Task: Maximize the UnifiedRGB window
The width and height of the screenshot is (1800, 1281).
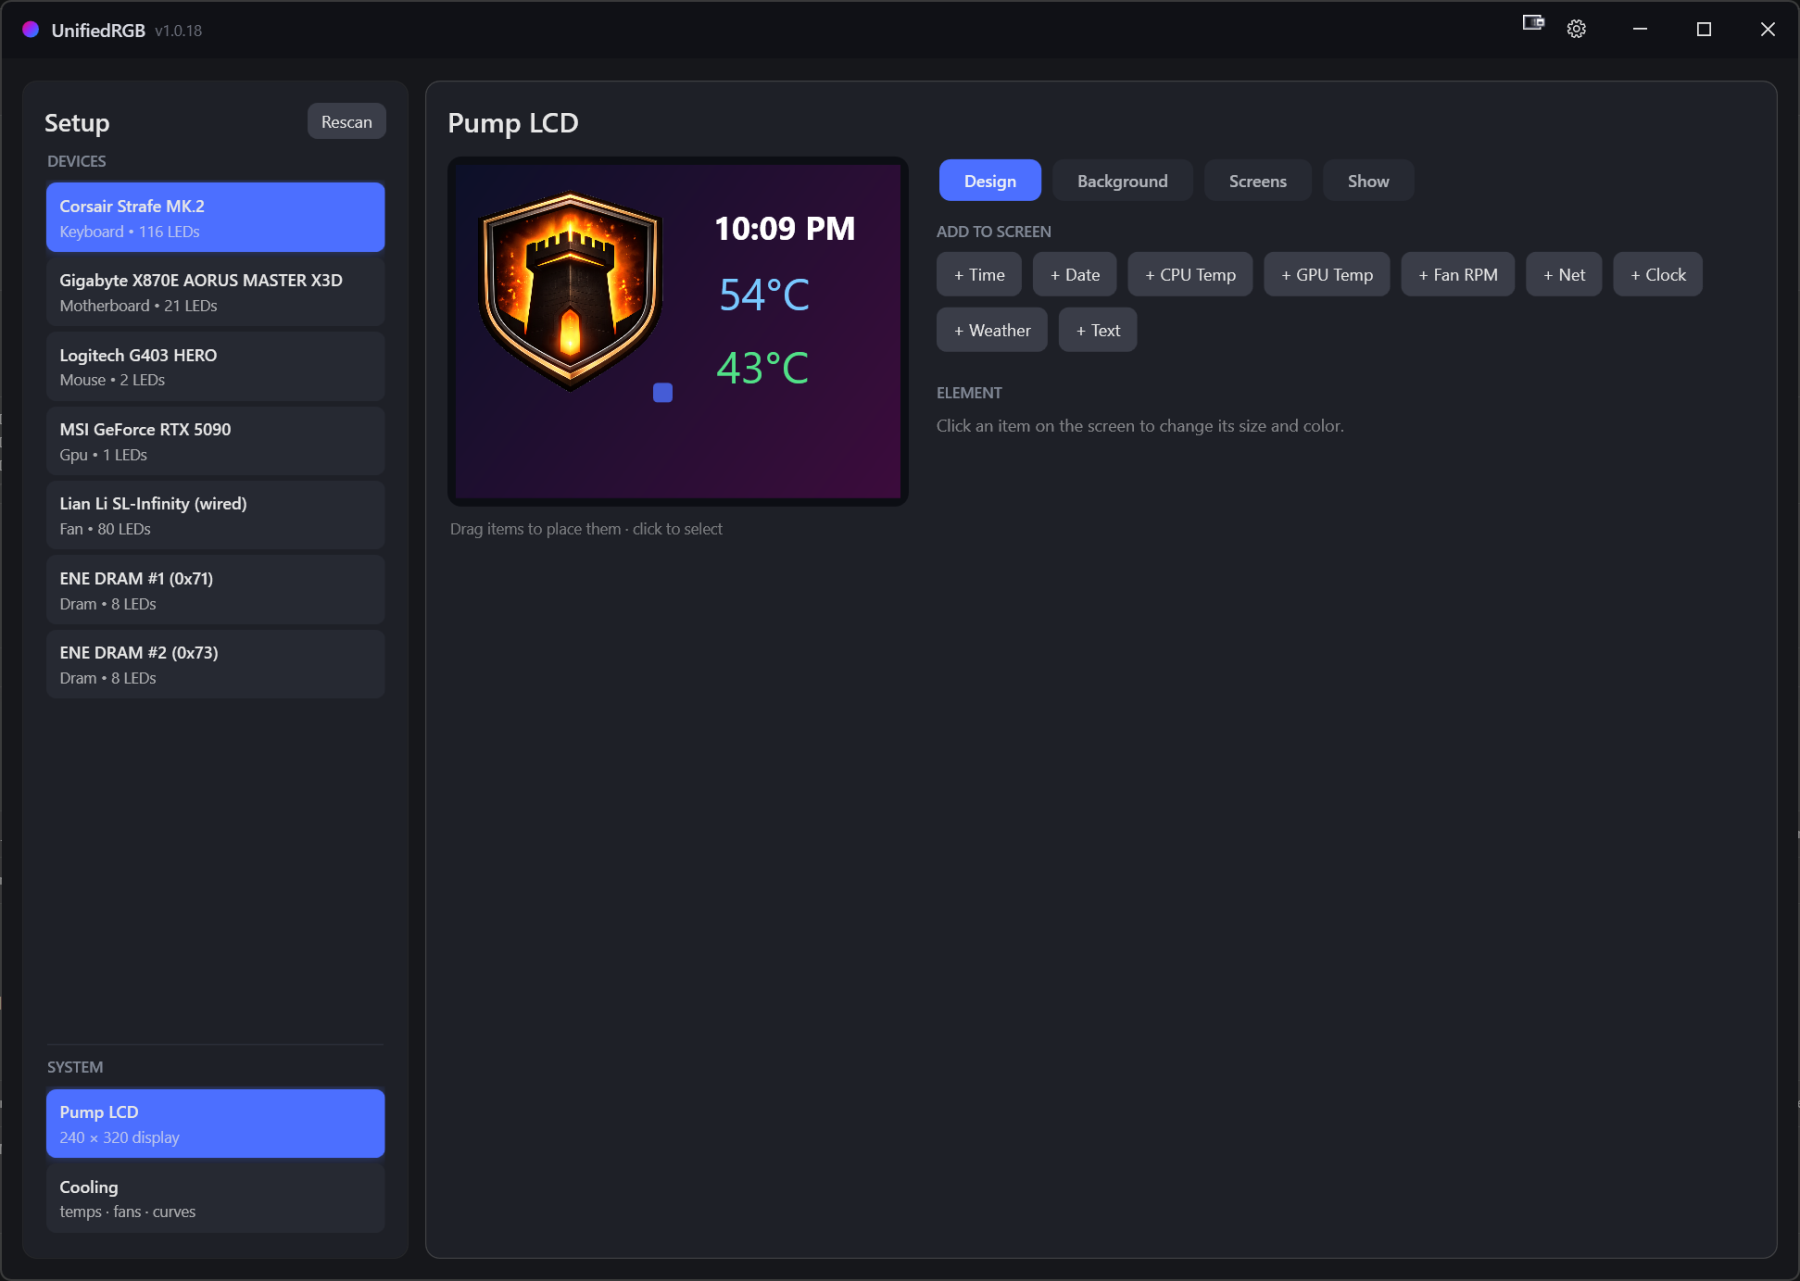Action: (x=1704, y=29)
